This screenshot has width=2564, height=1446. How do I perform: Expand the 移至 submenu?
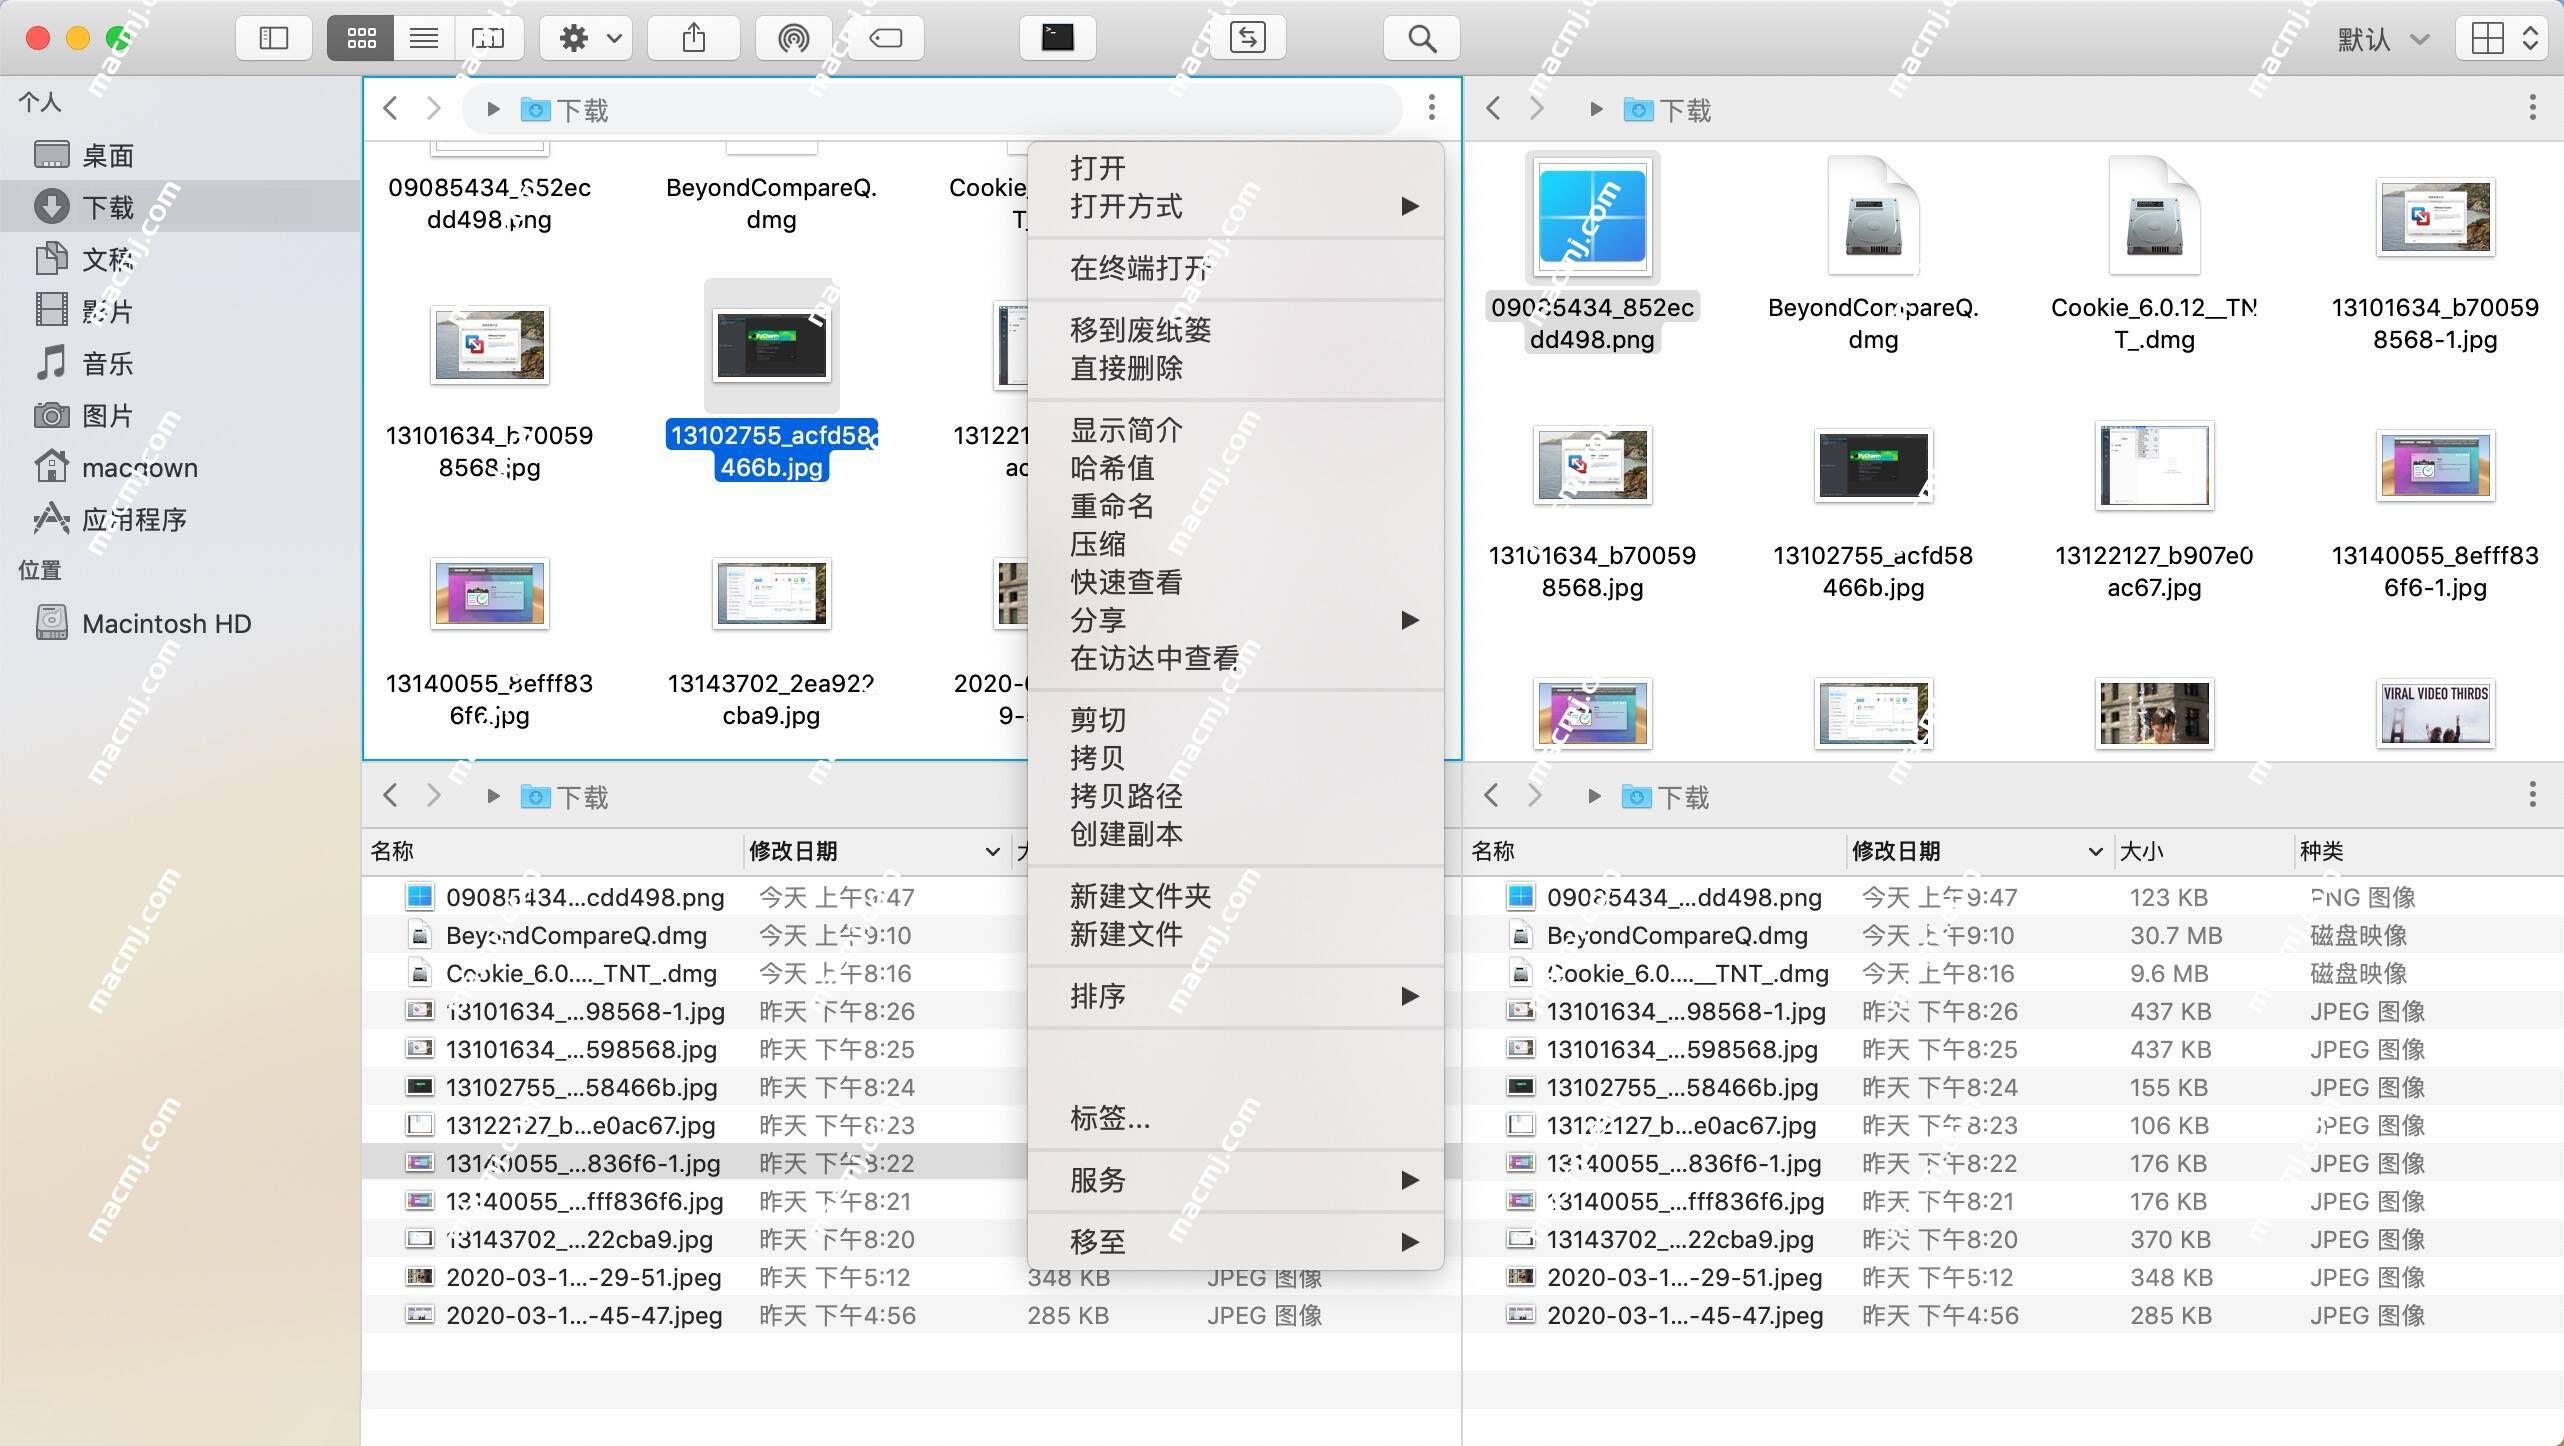pyautogui.click(x=1236, y=1242)
